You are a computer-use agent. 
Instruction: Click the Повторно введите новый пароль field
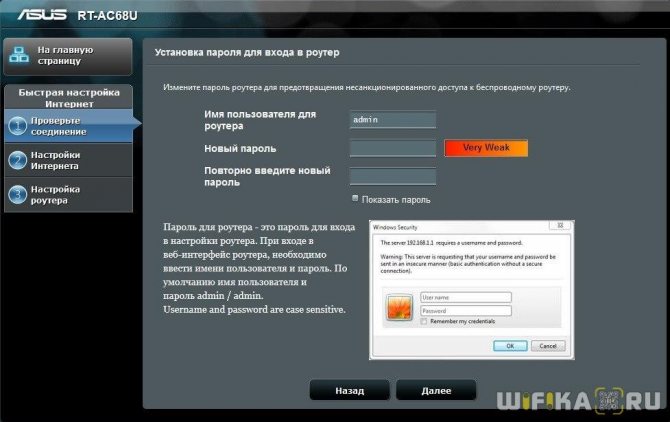point(393,176)
